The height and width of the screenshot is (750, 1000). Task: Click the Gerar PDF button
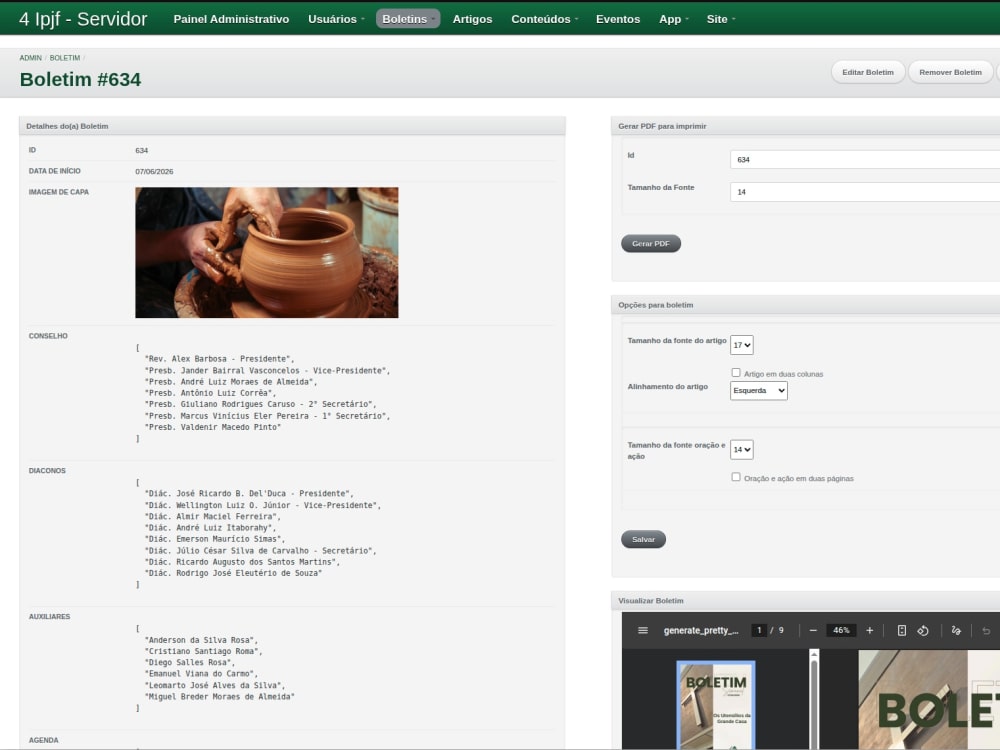coord(651,244)
